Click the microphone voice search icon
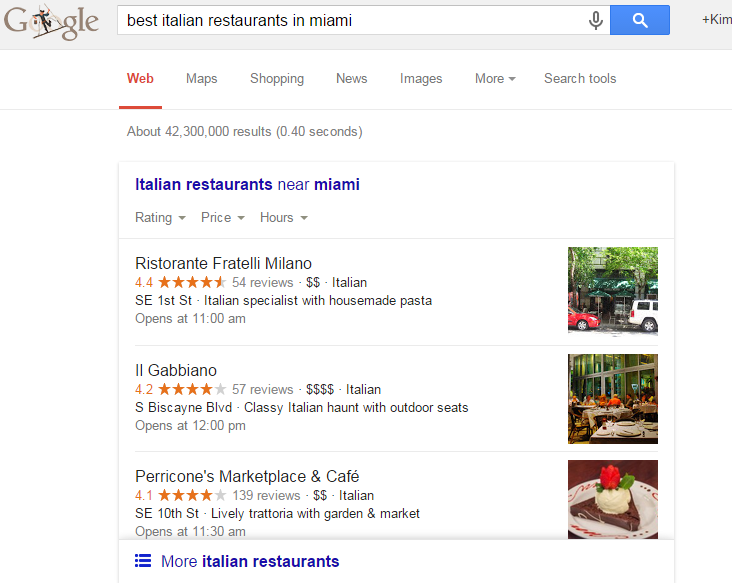 (596, 21)
